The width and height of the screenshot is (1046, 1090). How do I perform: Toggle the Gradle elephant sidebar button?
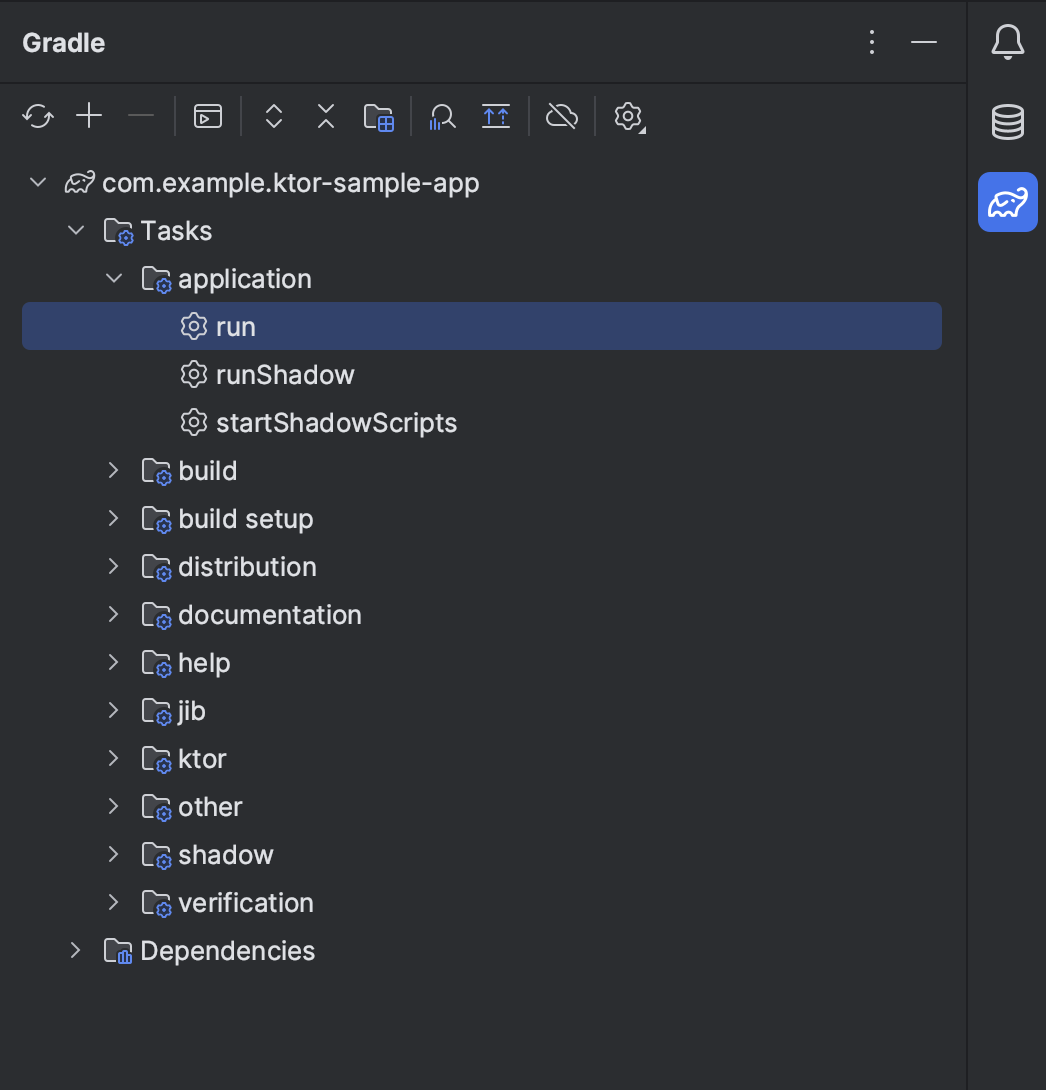[1007, 202]
